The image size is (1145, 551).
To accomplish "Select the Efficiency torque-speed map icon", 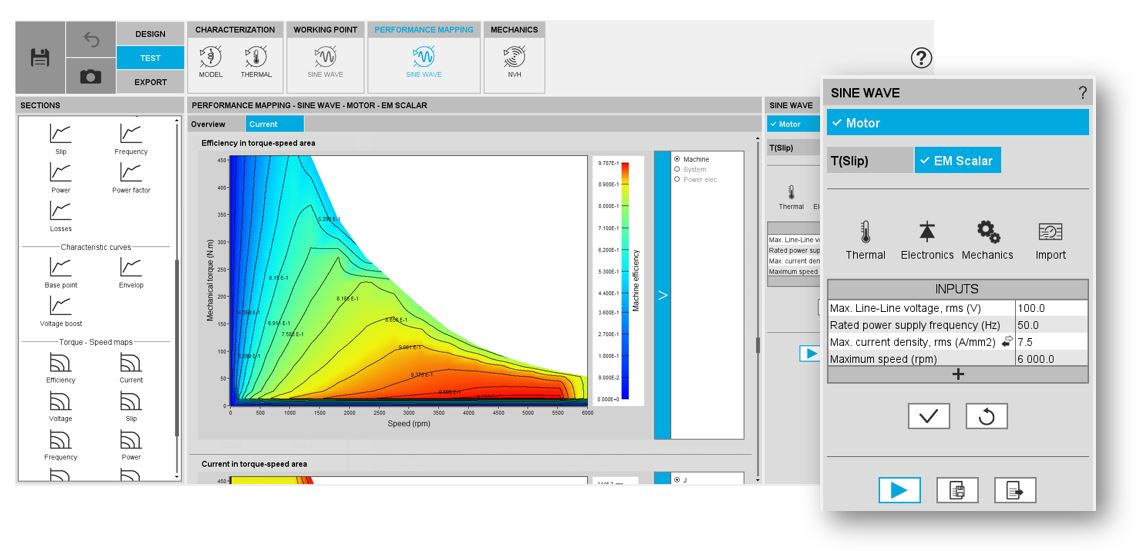I will click(60, 367).
